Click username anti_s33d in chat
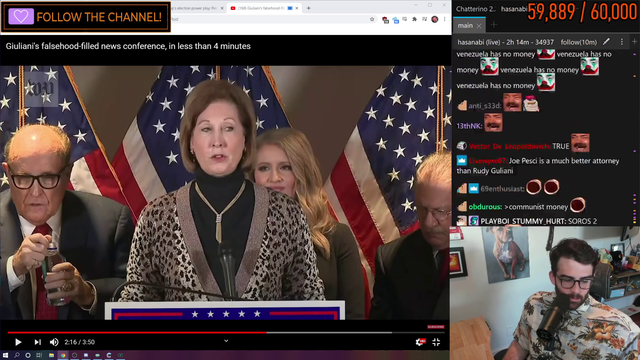This screenshot has width=640, height=360. tap(484, 106)
